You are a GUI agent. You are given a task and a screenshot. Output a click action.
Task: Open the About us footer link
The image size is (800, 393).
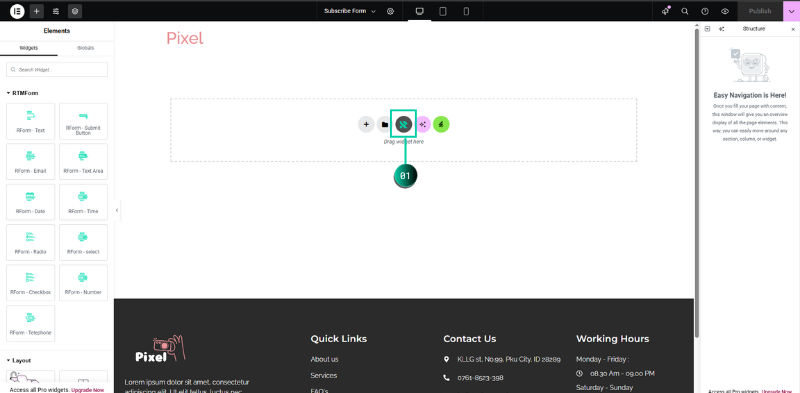click(324, 359)
